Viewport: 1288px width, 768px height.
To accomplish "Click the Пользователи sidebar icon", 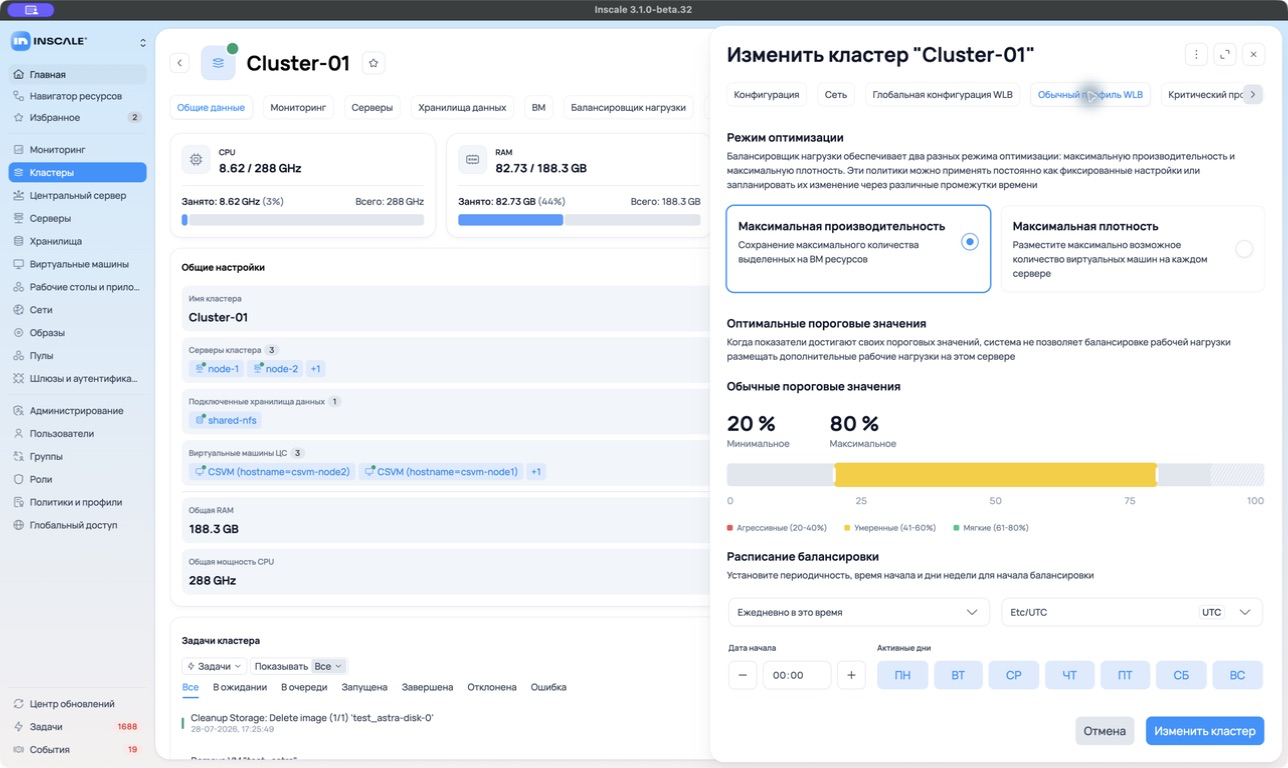I will (19, 434).
